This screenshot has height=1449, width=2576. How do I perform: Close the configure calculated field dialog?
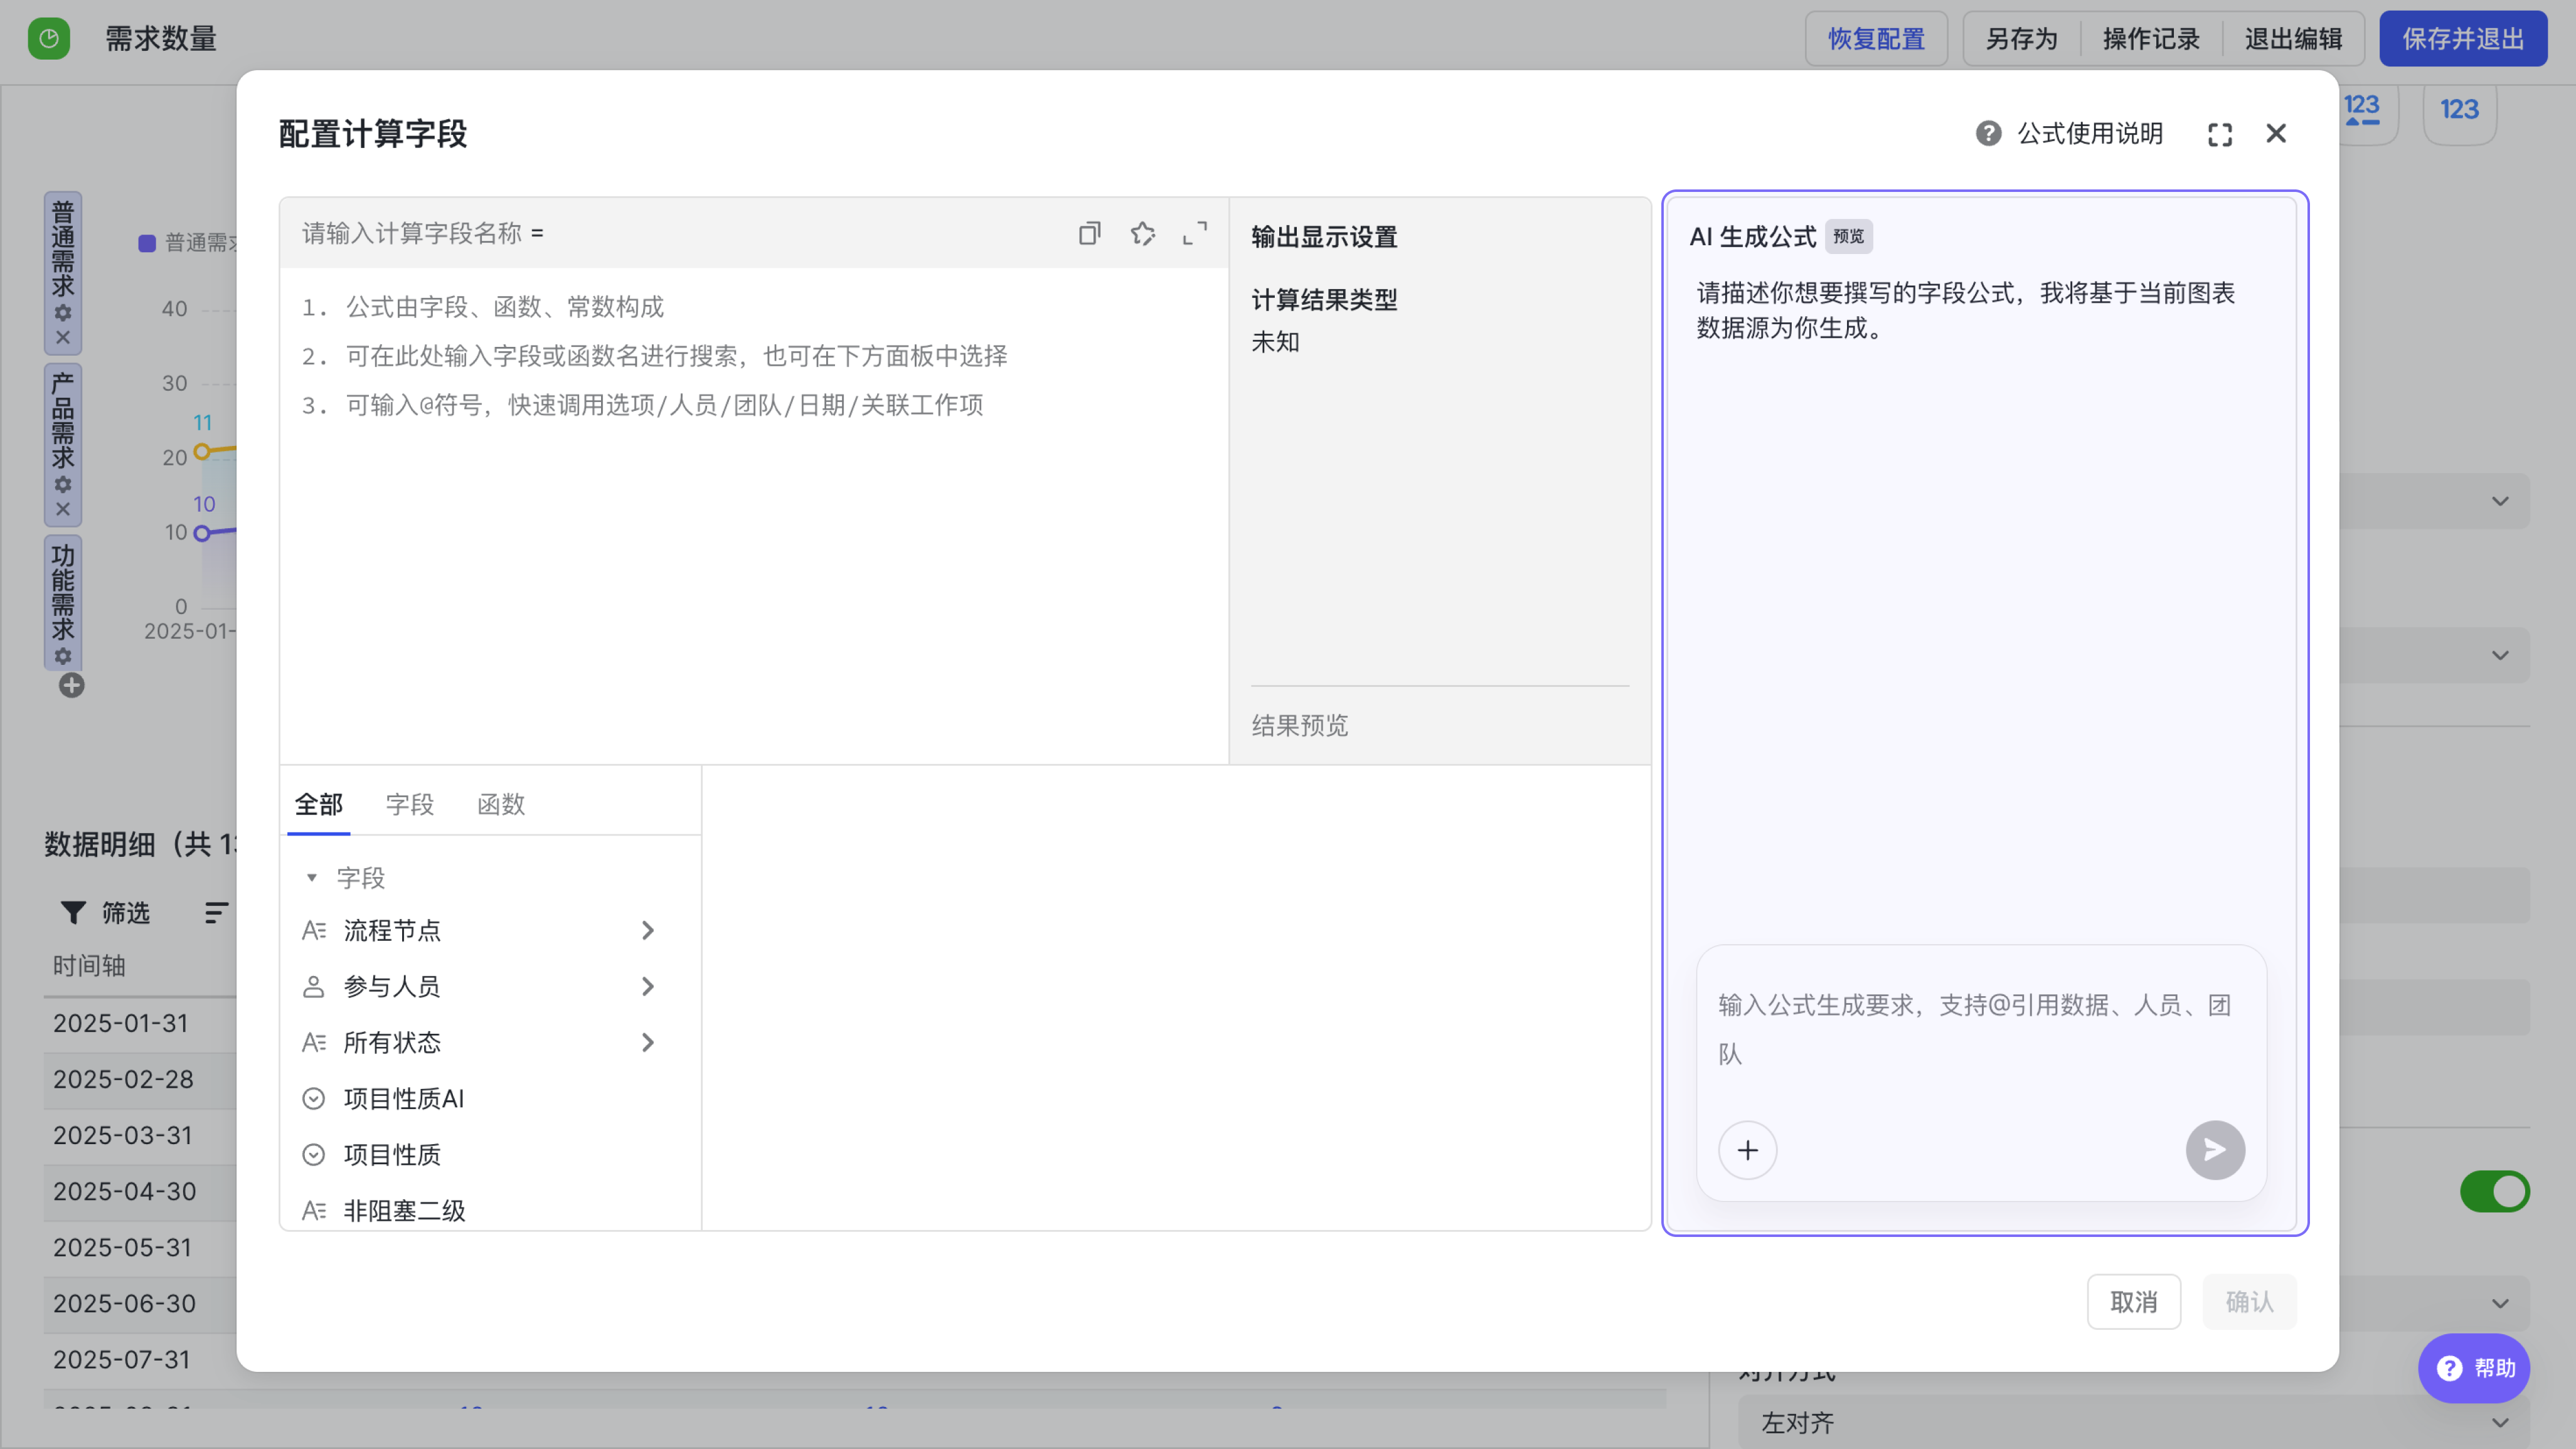(x=2276, y=134)
